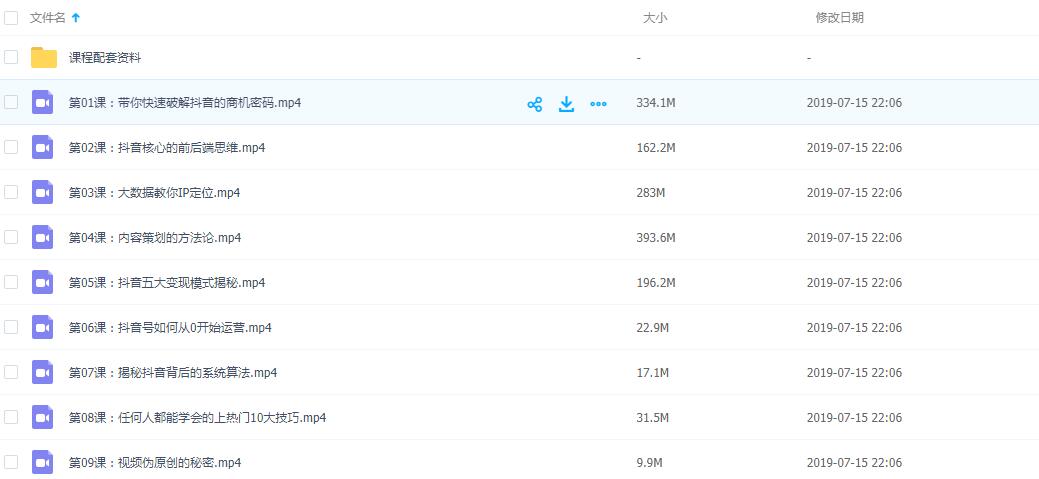Toggle the sort arrow beside 文件名
This screenshot has width=1039, height=479.
coord(77,18)
